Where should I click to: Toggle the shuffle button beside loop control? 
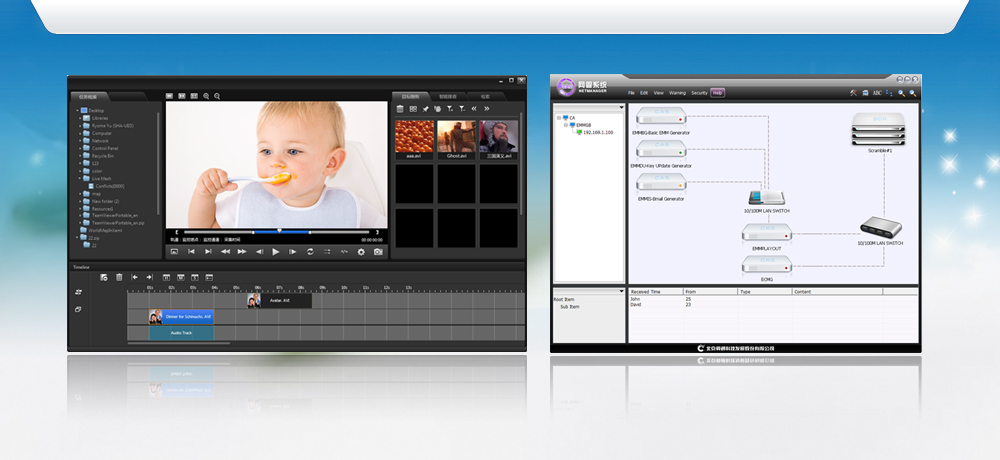coord(327,252)
